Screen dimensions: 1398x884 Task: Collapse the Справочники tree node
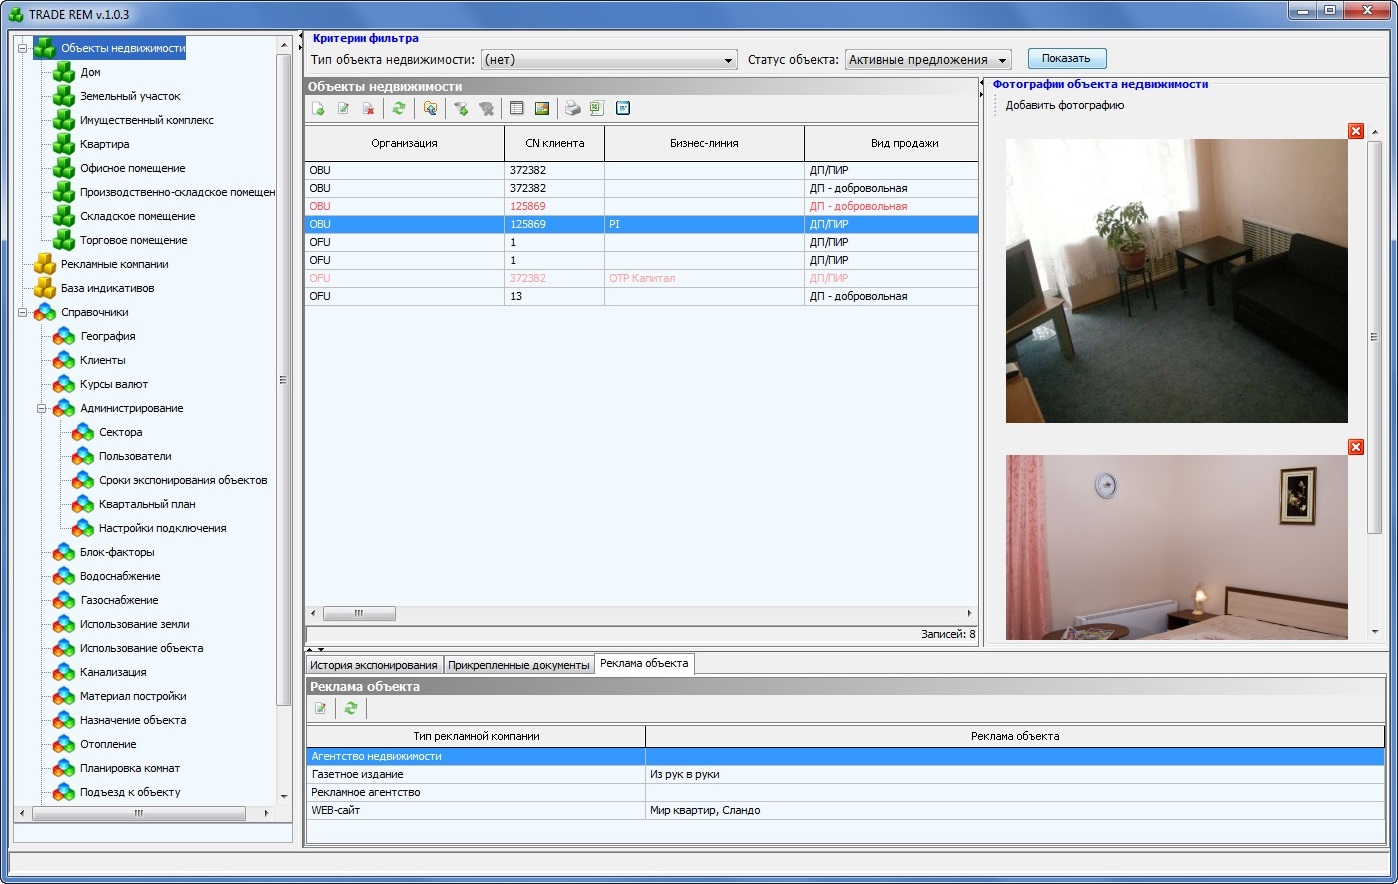23,312
